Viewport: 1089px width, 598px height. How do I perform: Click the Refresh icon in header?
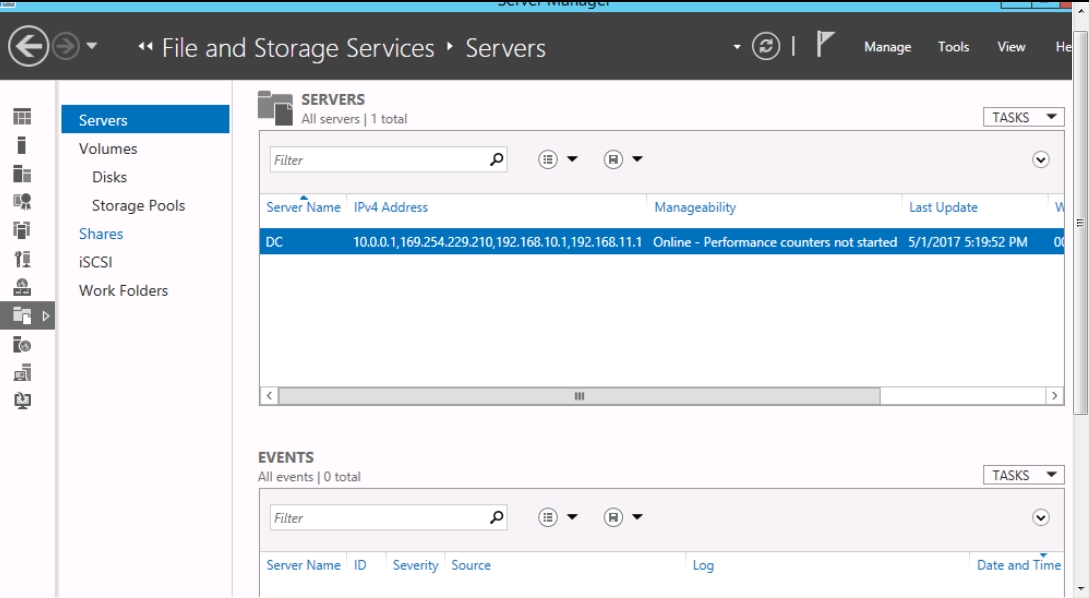[765, 47]
